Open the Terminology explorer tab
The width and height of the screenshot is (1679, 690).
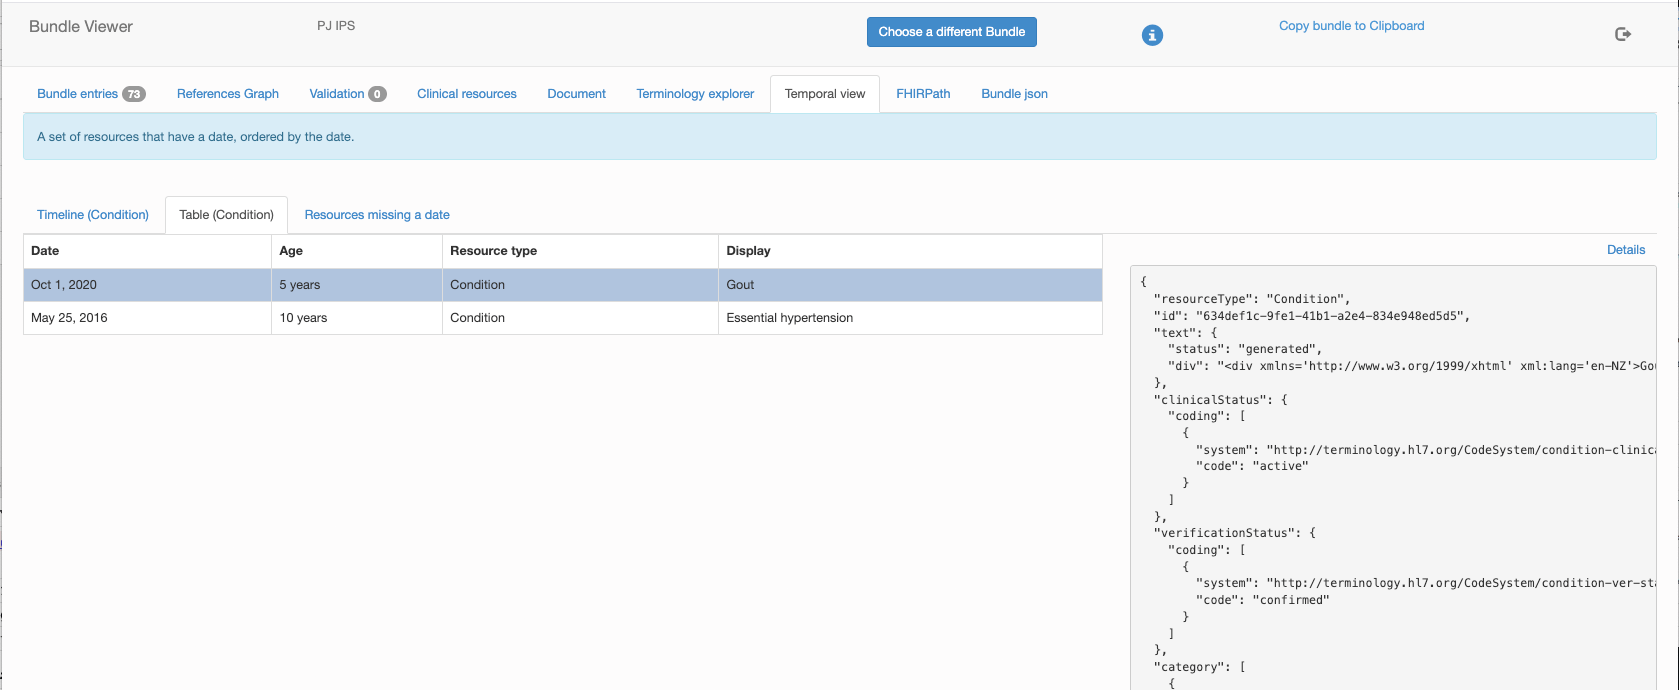point(695,94)
